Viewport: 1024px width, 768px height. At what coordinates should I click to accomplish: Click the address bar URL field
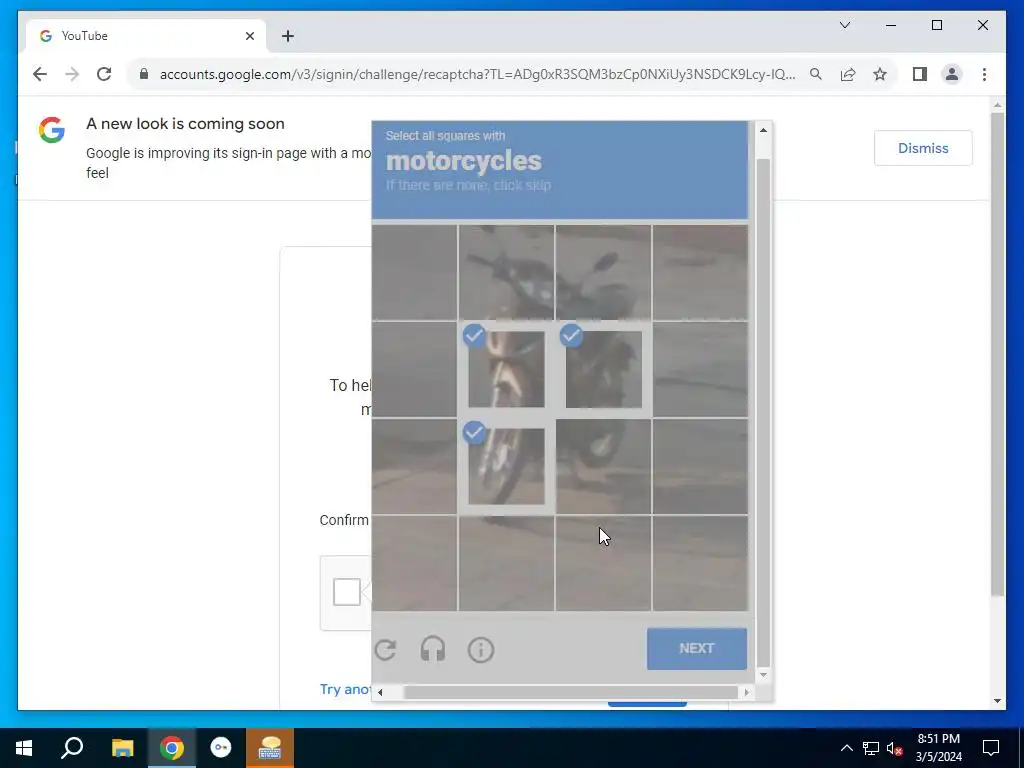click(477, 74)
